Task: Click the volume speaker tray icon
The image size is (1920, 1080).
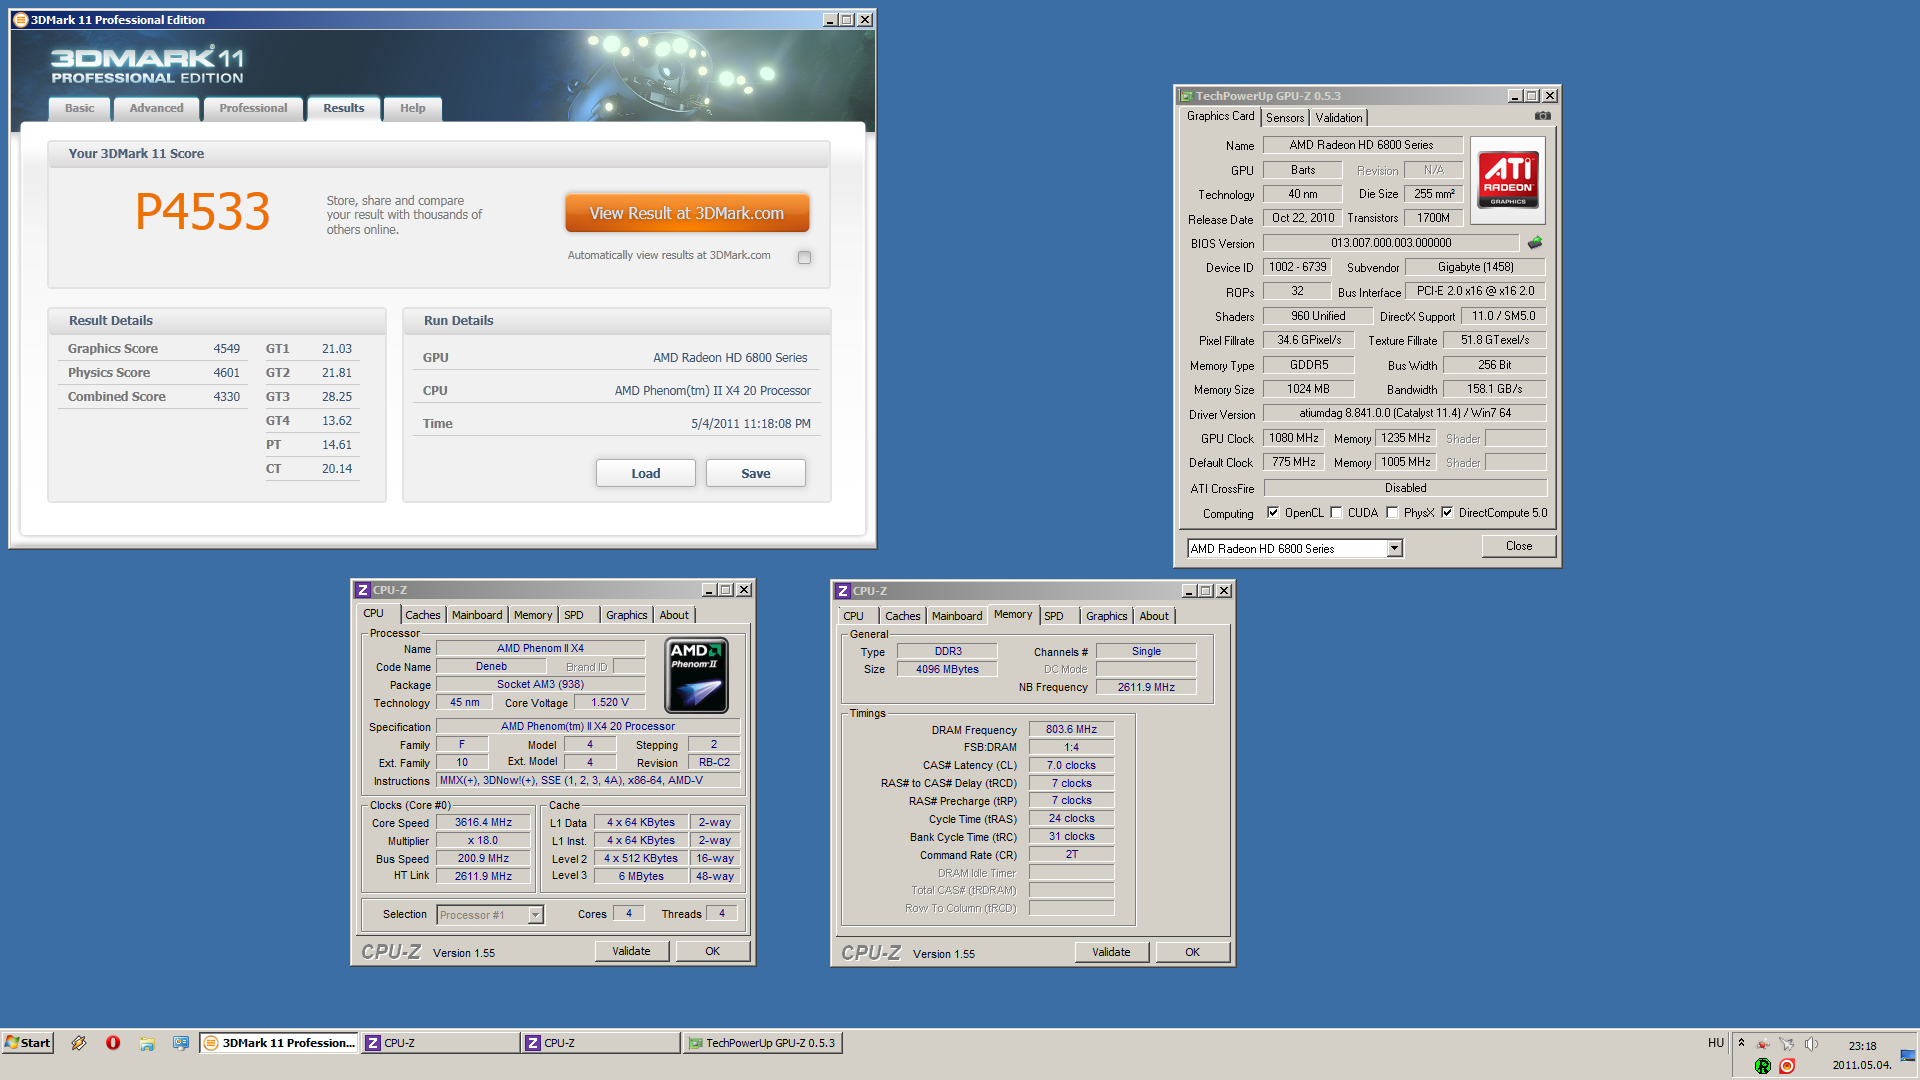Action: tap(1811, 1044)
